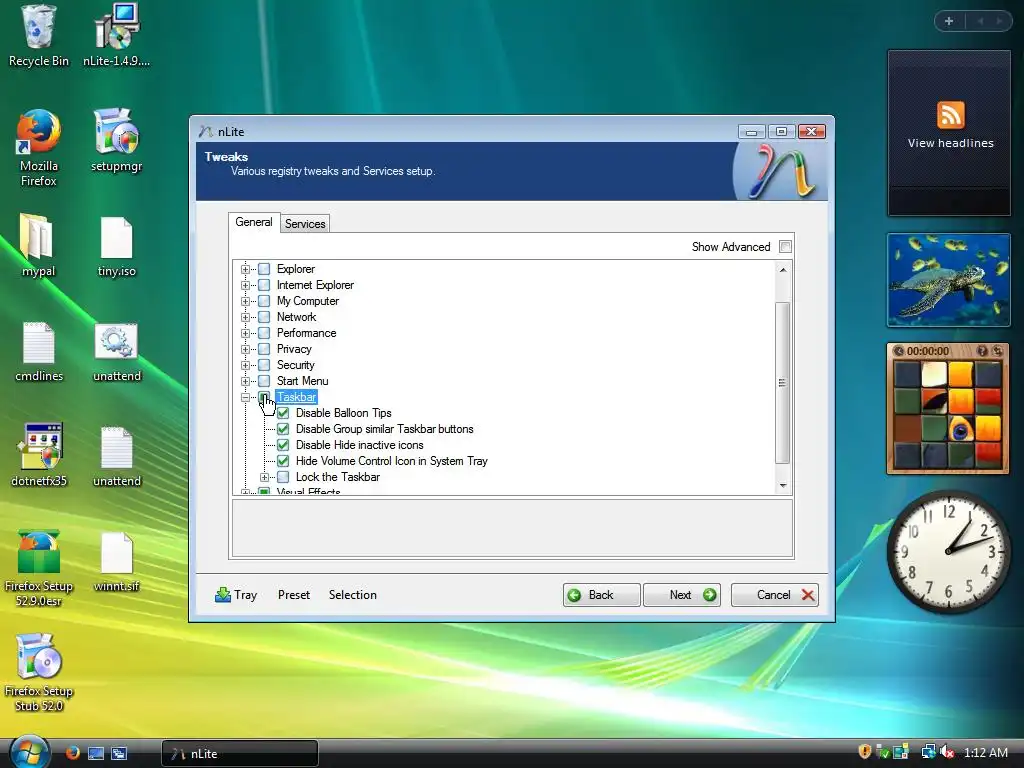1024x768 pixels.
Task: Expand the Privacy tree node
Action: tap(246, 349)
